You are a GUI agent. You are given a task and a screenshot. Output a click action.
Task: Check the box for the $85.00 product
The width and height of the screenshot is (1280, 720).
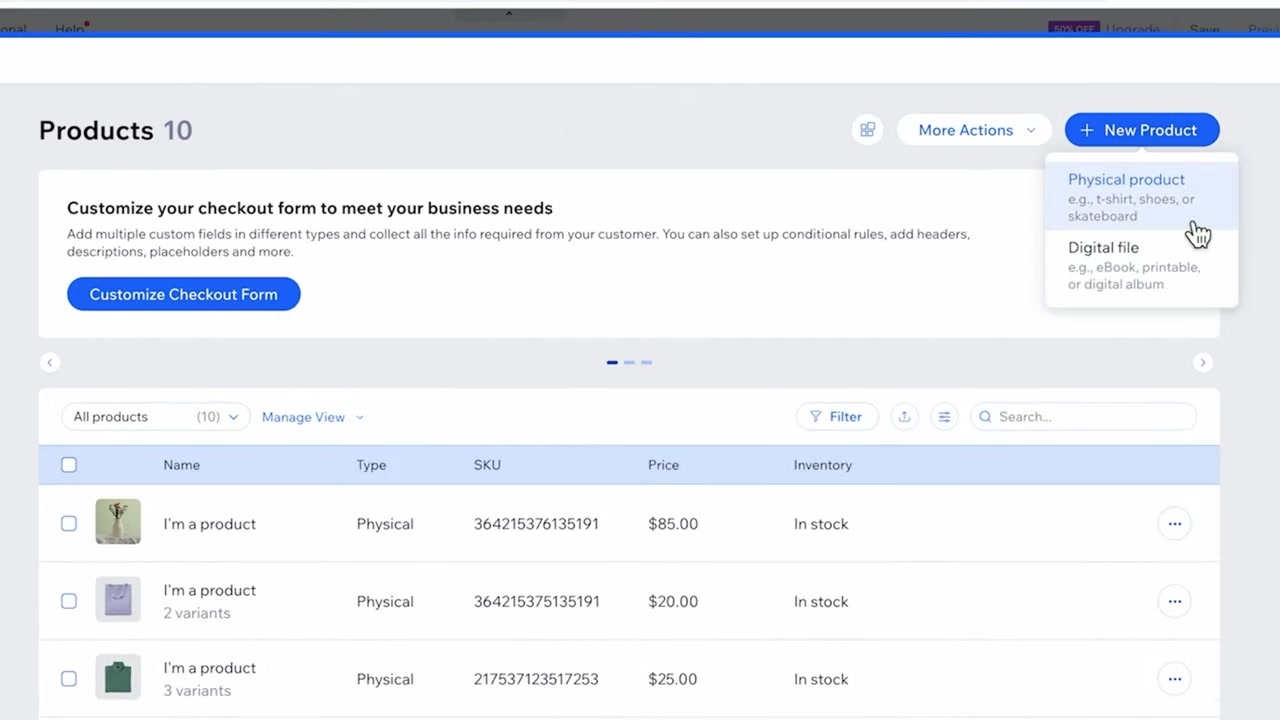69,524
